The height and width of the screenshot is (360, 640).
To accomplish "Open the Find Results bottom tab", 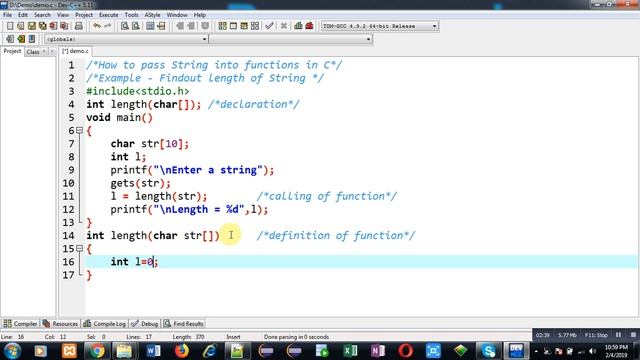I will 183,324.
